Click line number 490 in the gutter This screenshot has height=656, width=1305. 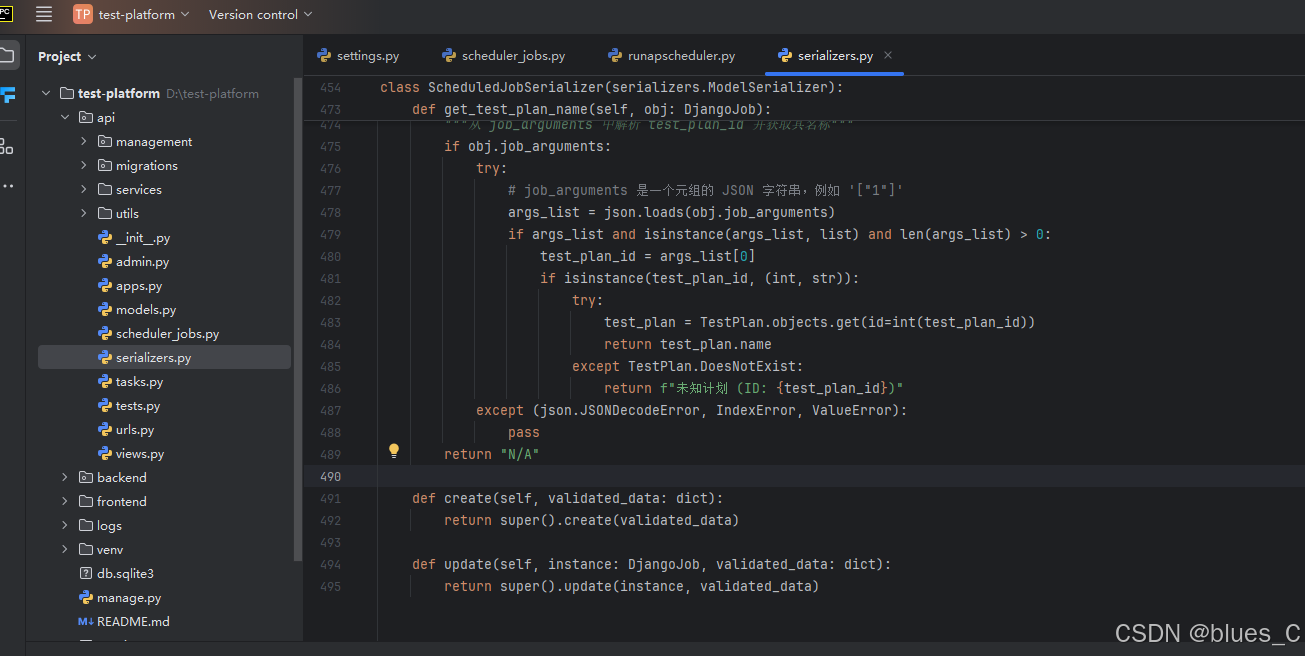tap(330, 476)
